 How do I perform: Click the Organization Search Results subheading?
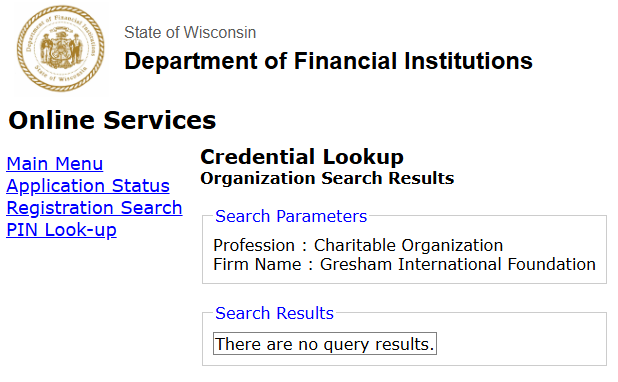pos(327,178)
